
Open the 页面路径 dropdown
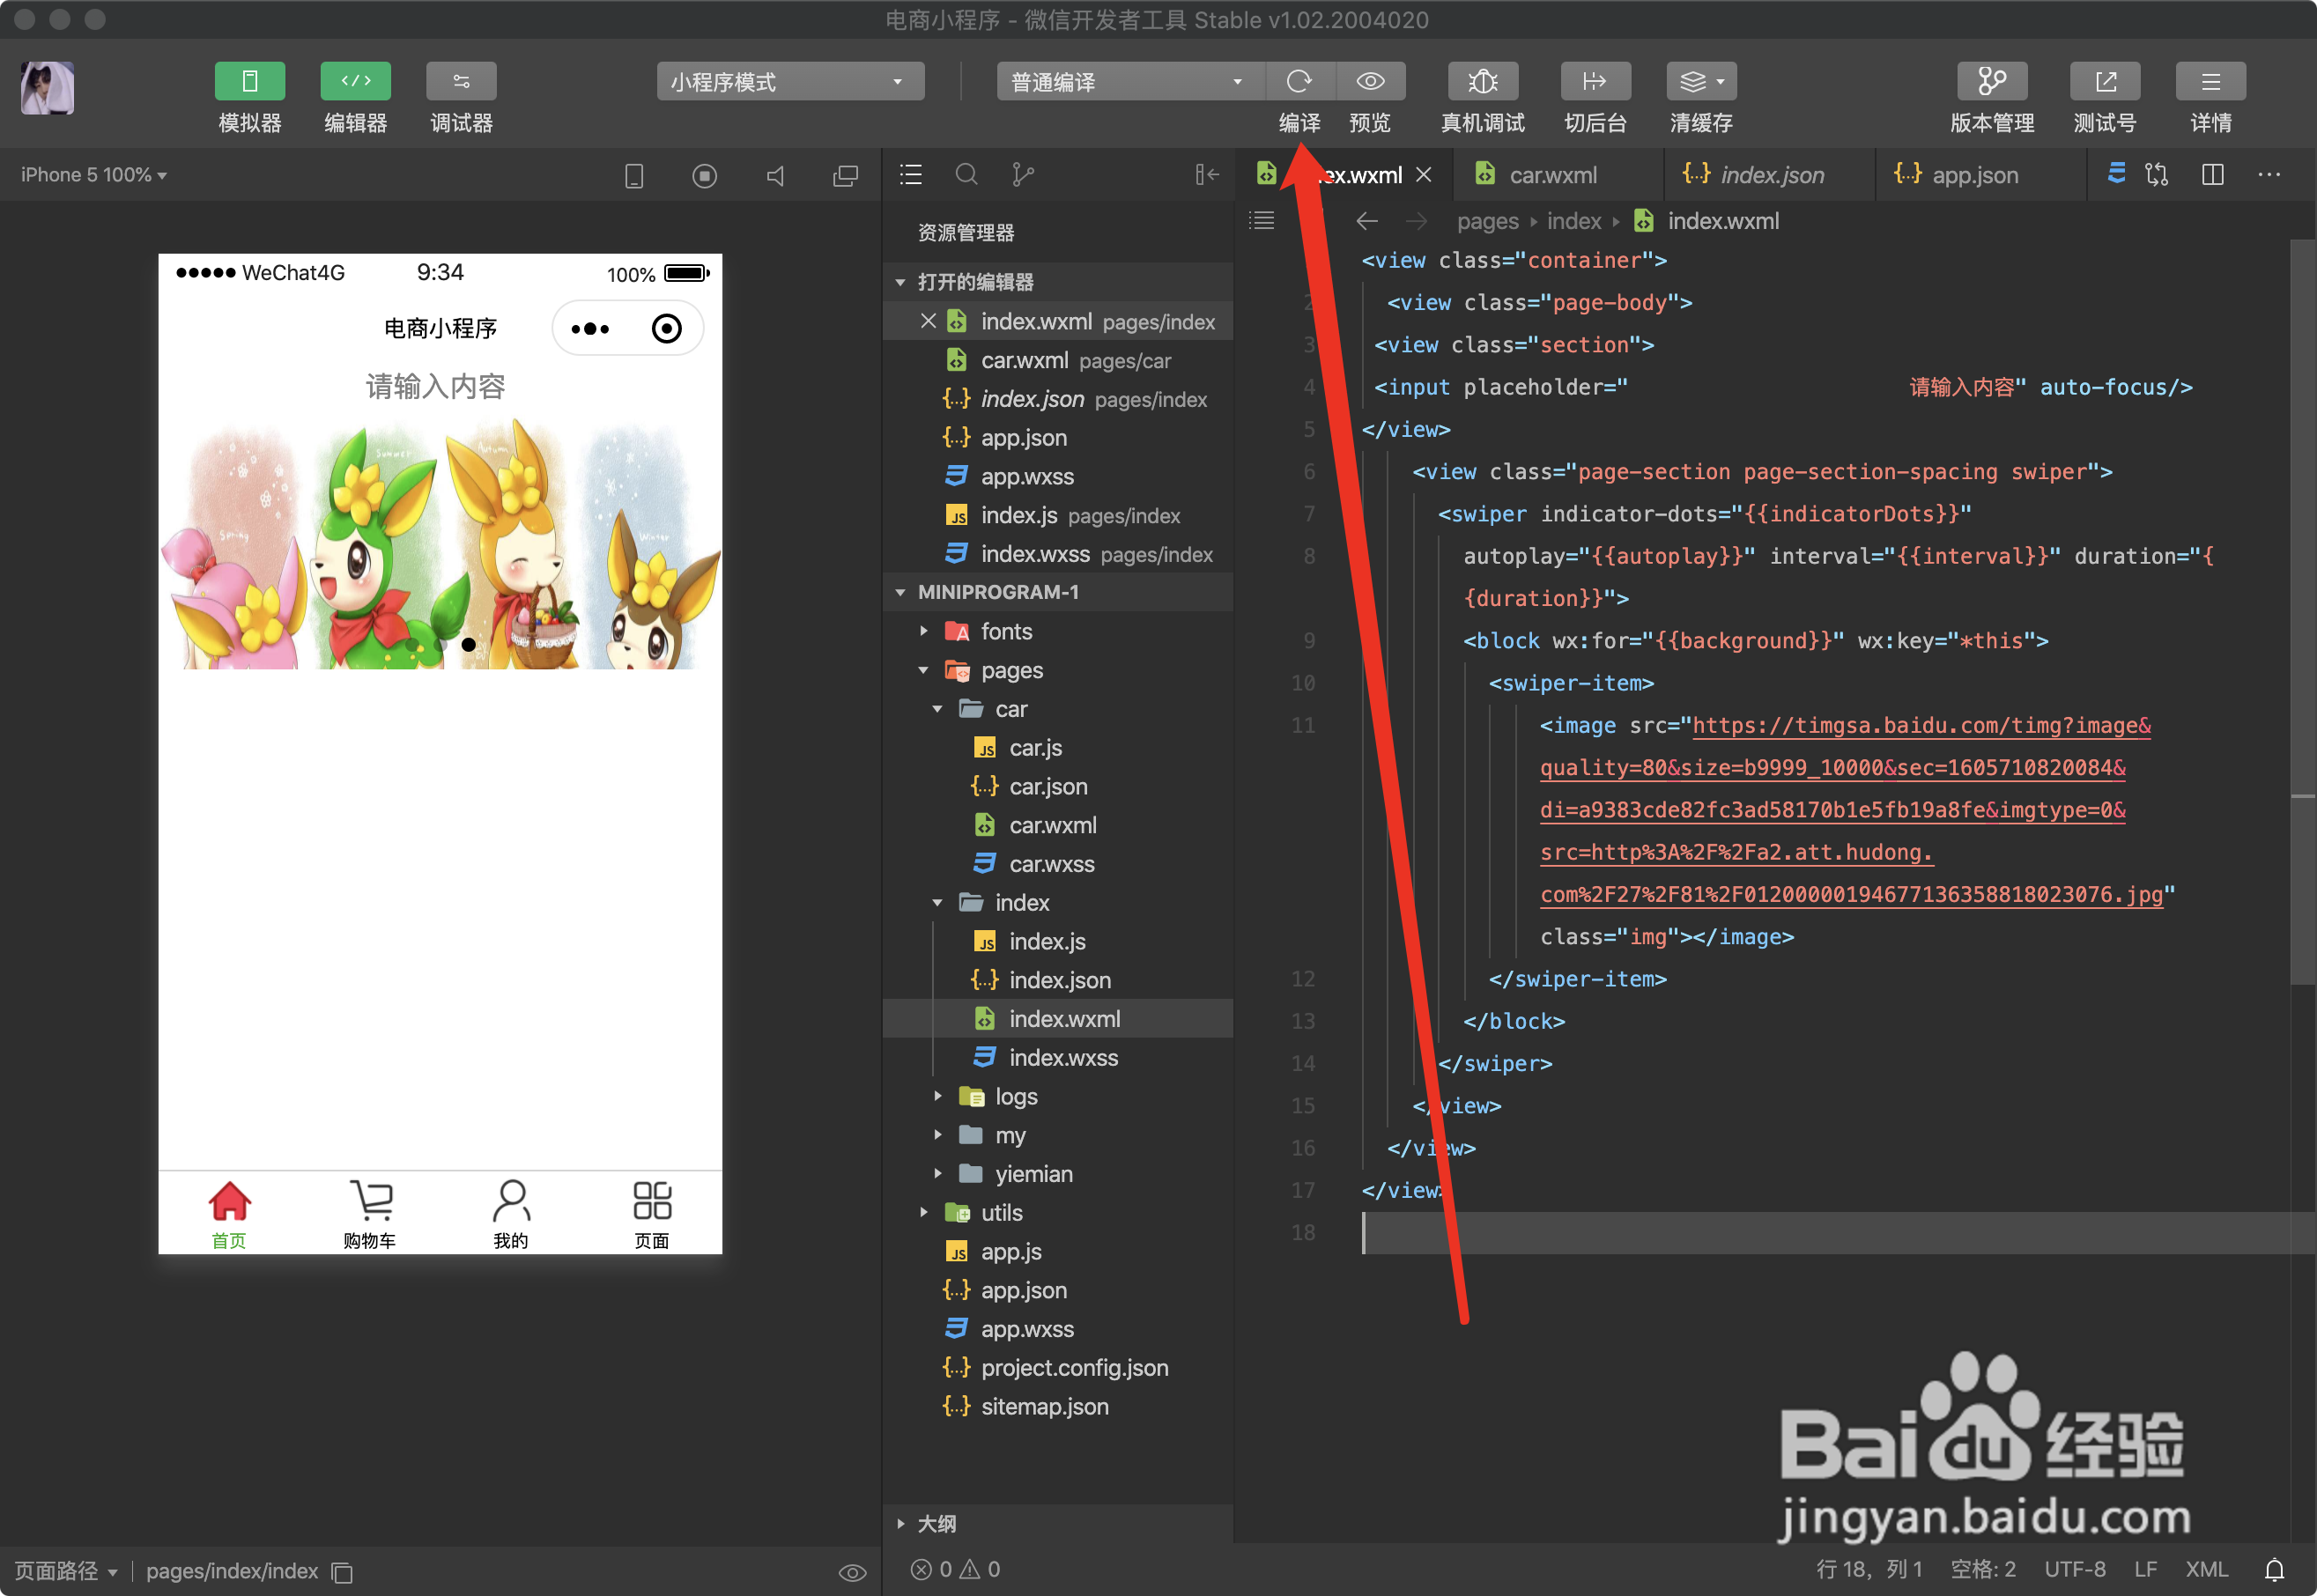point(66,1571)
